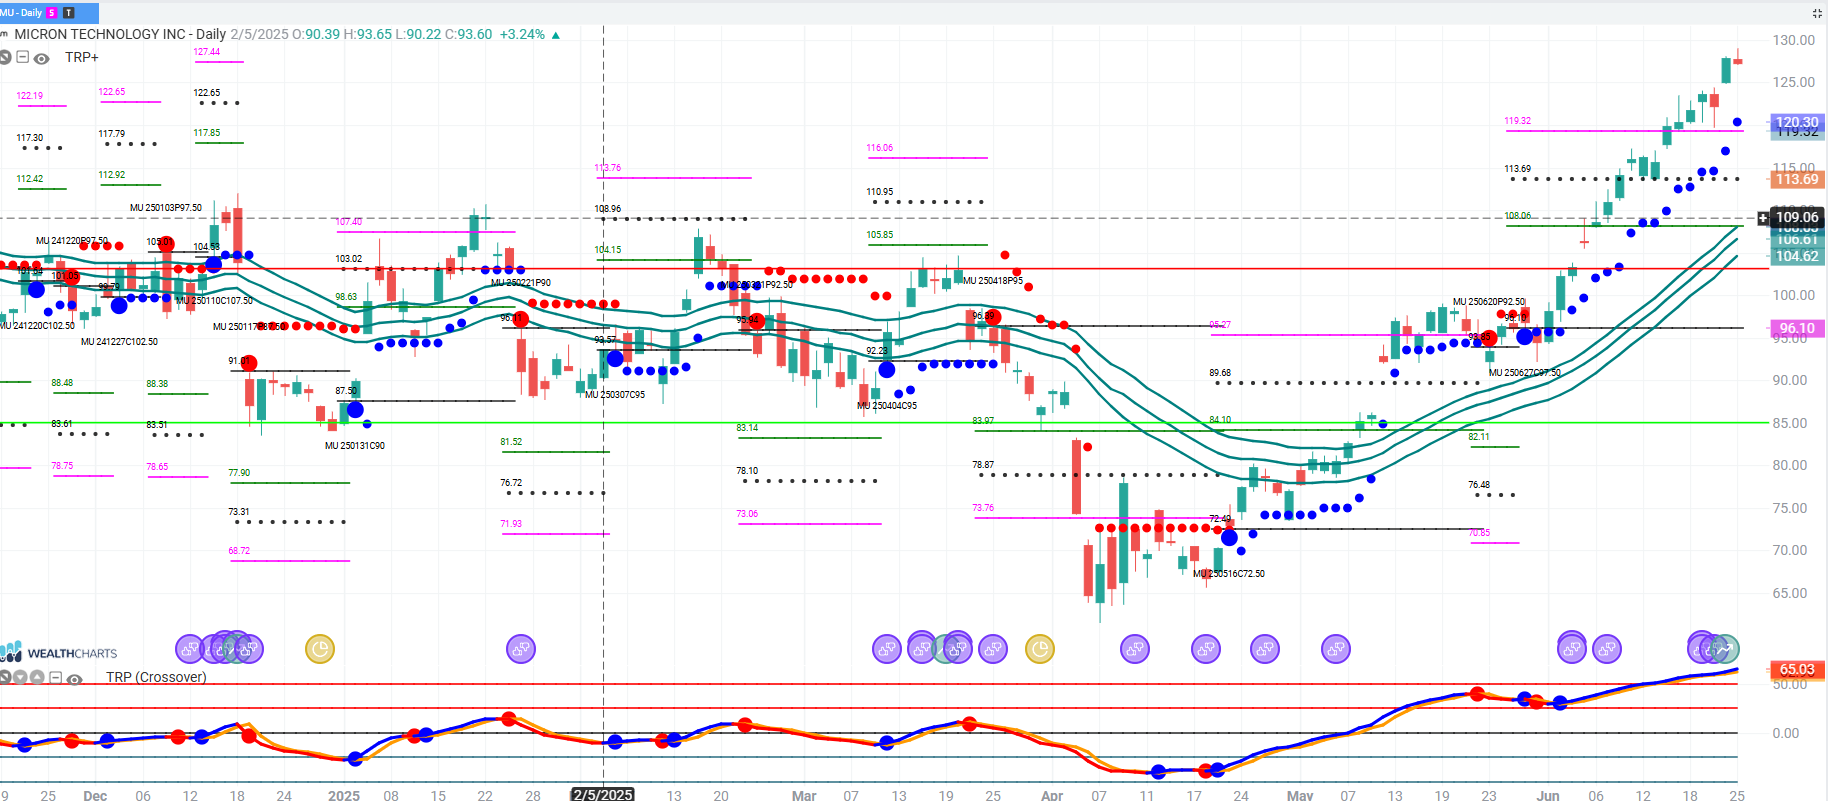The height and width of the screenshot is (801, 1828).
Task: Open the yellow pie-chart event icon before January 2025
Action: tap(320, 649)
